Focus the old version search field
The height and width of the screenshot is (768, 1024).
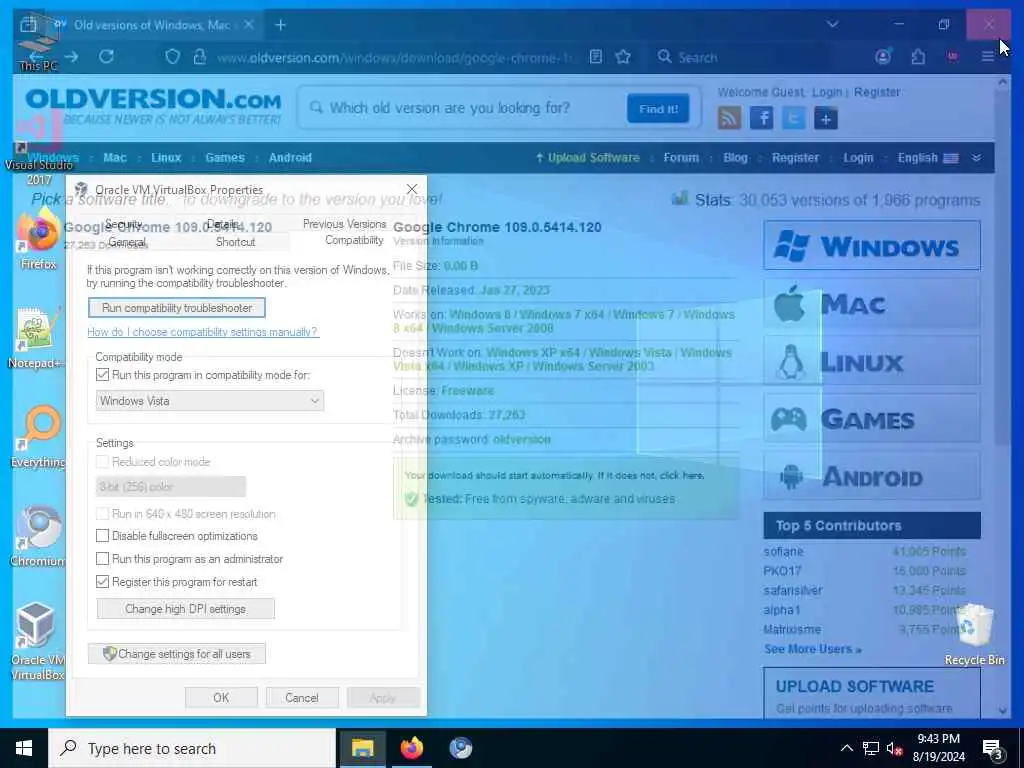464,108
